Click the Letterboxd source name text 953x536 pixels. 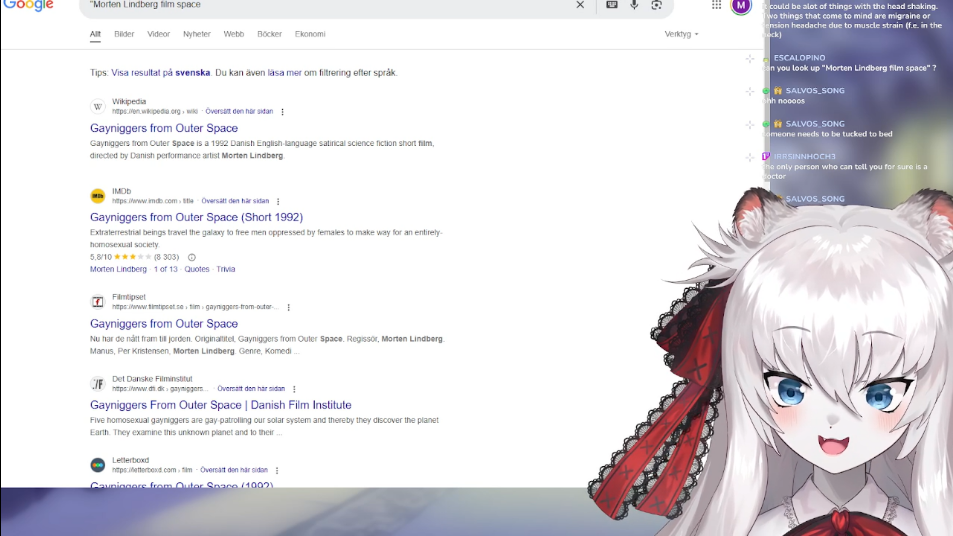(130, 461)
